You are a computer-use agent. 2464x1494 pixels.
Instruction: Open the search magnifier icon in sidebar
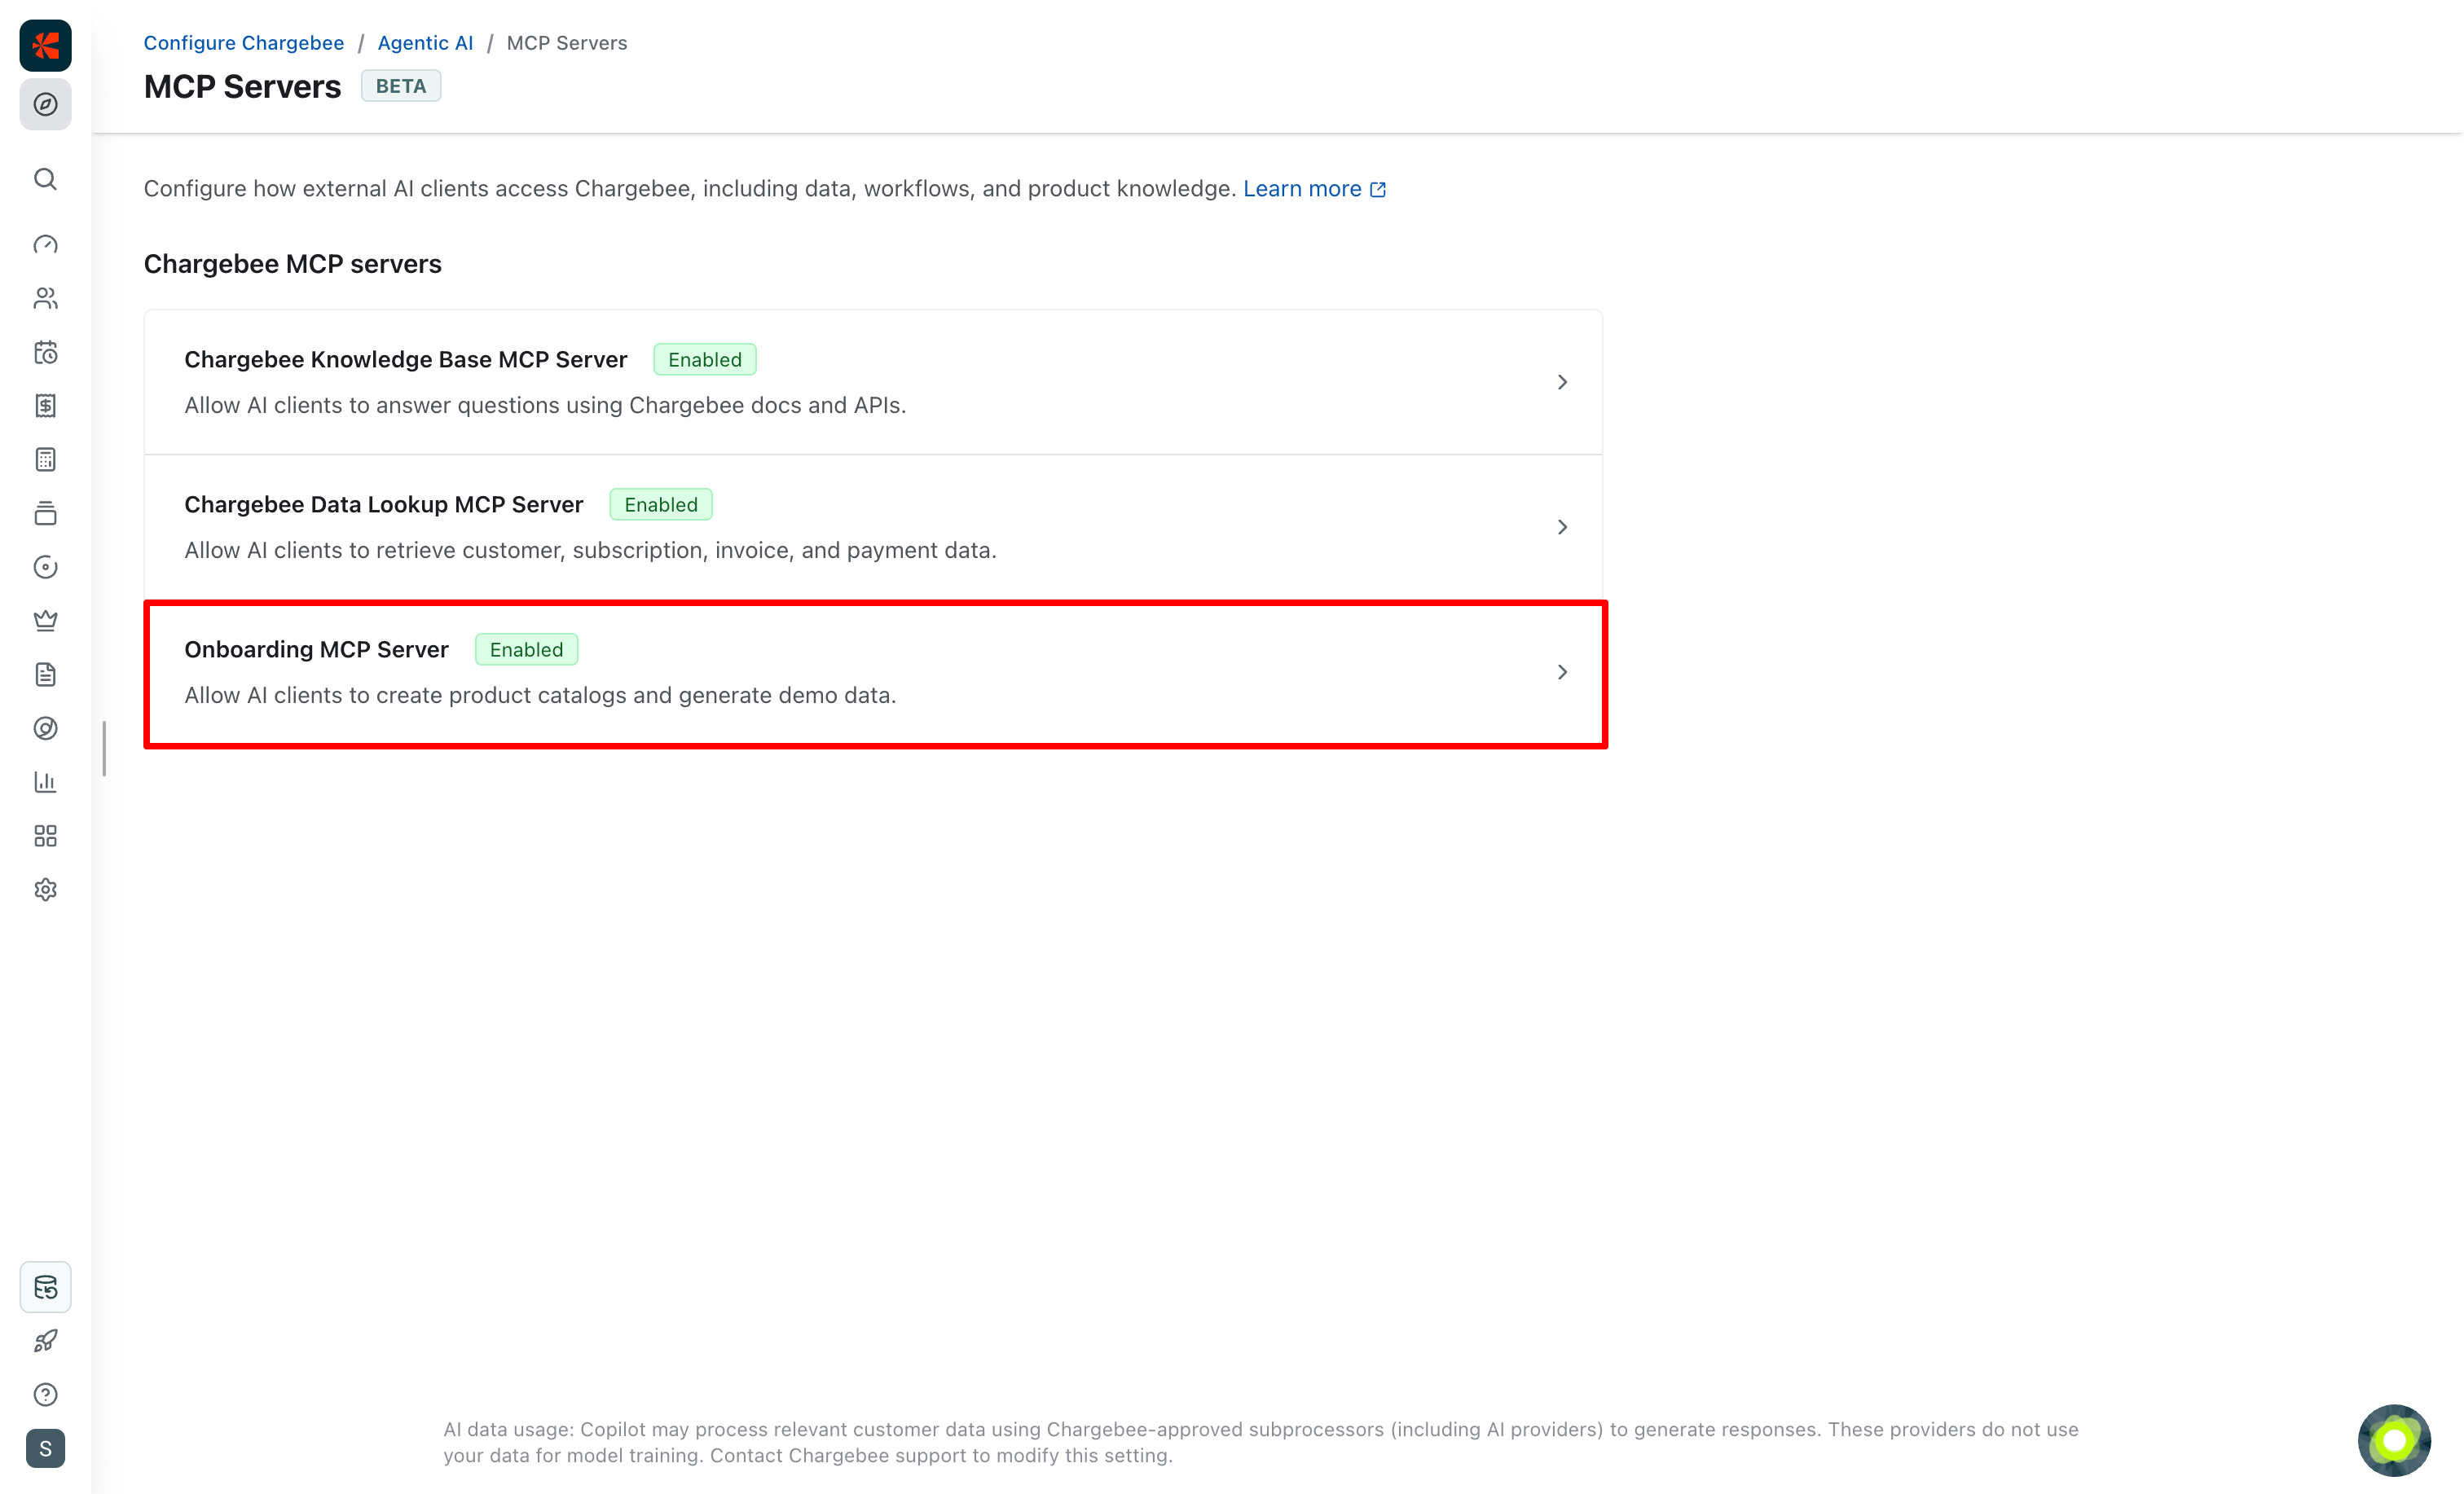click(45, 179)
